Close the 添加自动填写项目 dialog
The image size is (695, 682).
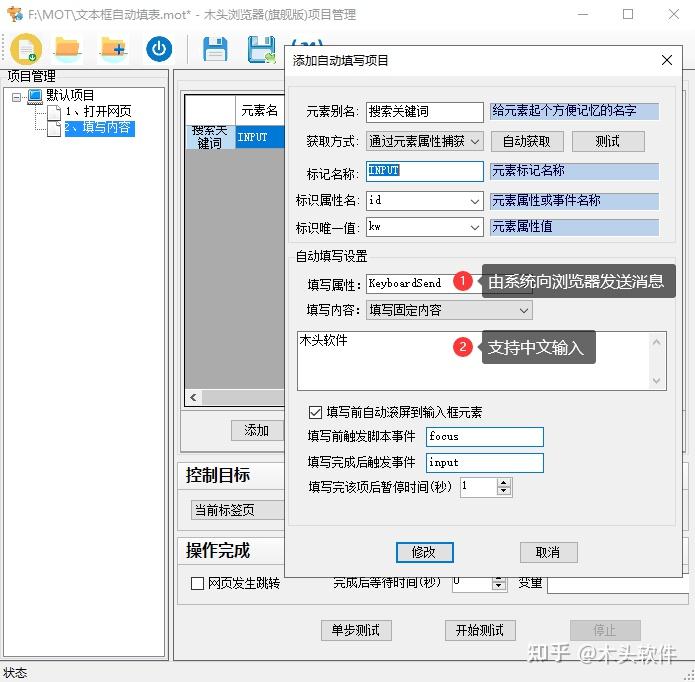[x=666, y=60]
